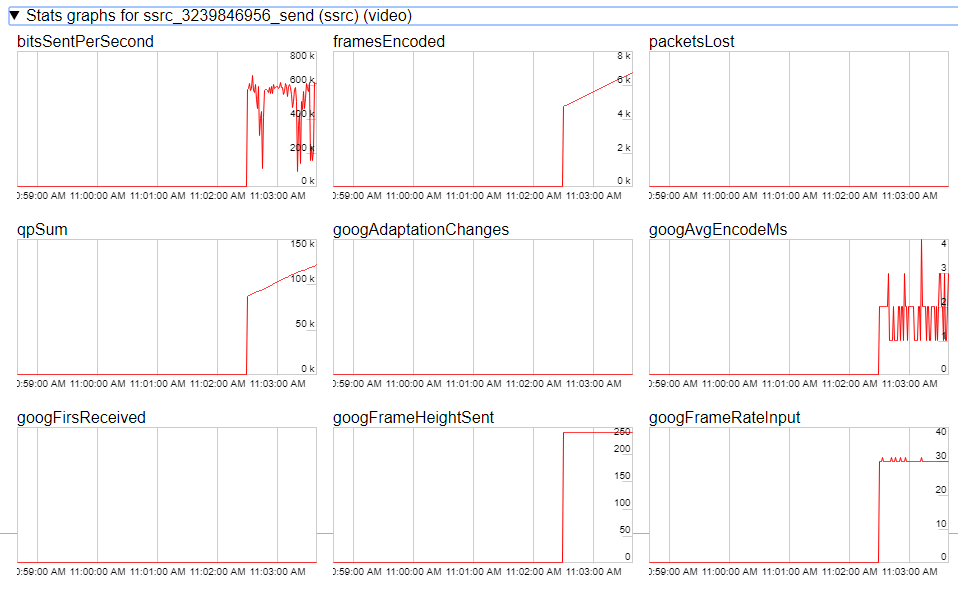This screenshot has height=593, width=958.
Task: Click the googAdaptationChanges title text
Action: coord(421,230)
